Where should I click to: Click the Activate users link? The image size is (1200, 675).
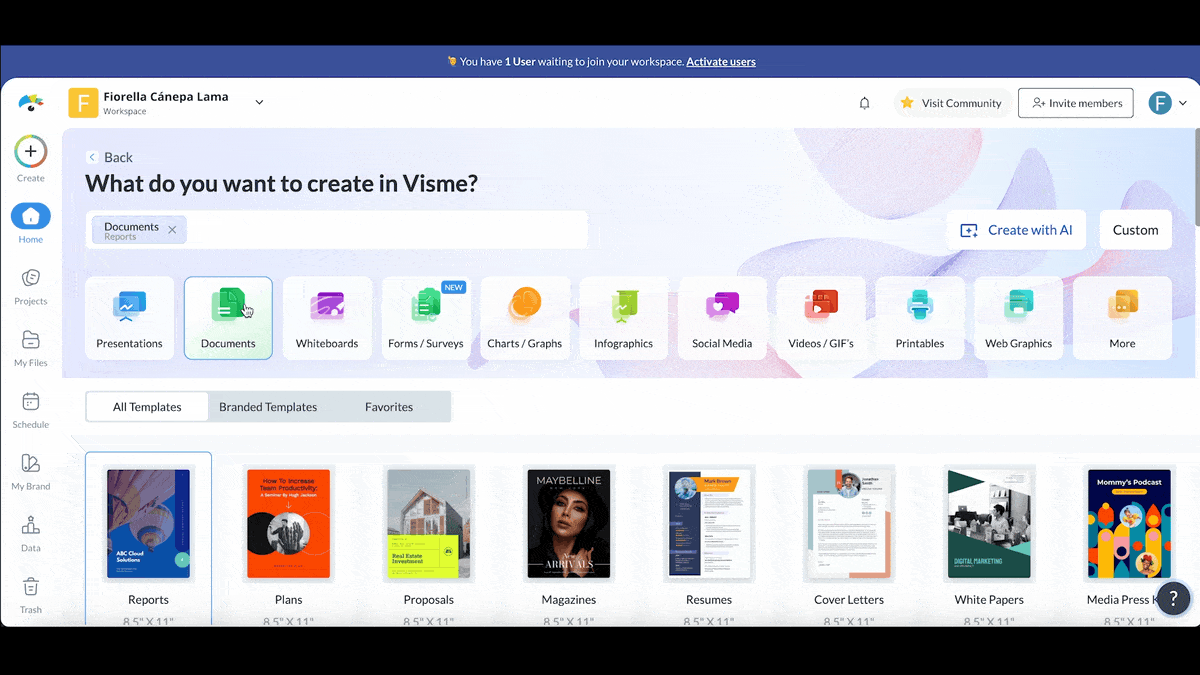click(720, 62)
